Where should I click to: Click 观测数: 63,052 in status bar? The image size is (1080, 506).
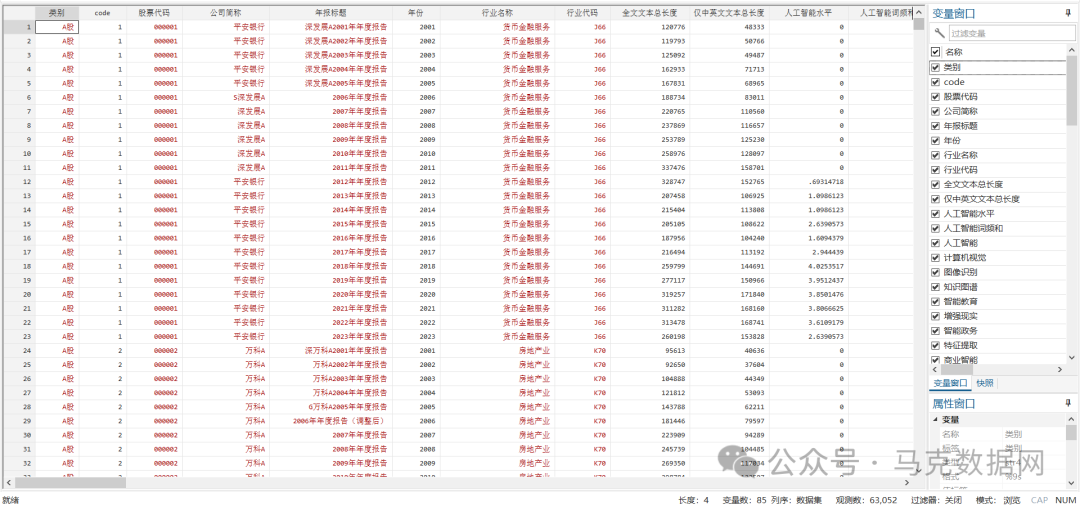click(866, 500)
